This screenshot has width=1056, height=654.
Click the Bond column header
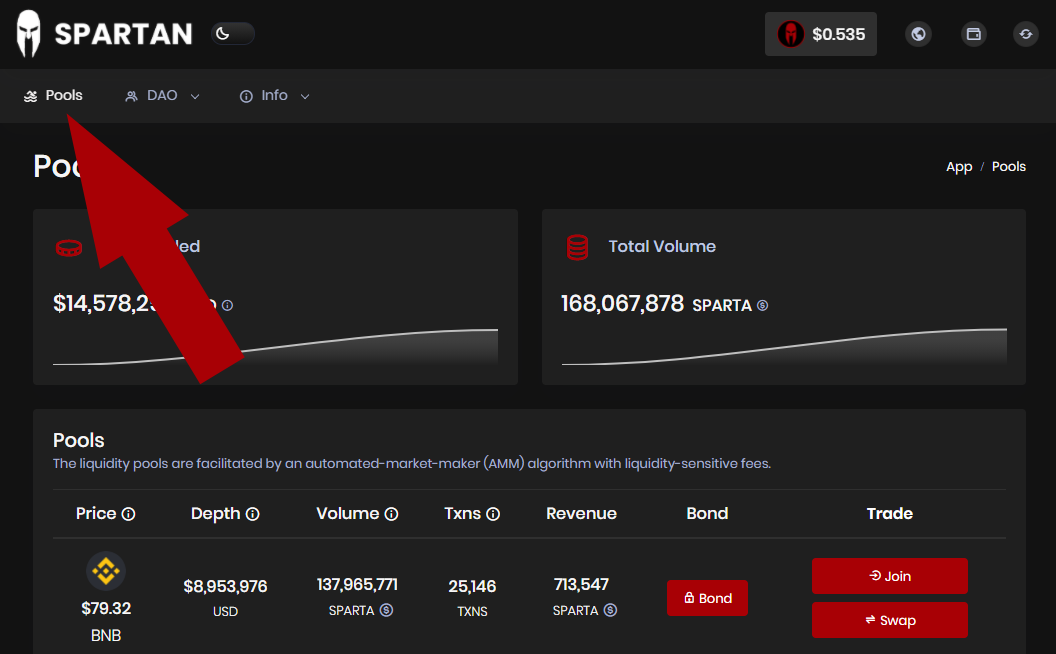pos(707,513)
